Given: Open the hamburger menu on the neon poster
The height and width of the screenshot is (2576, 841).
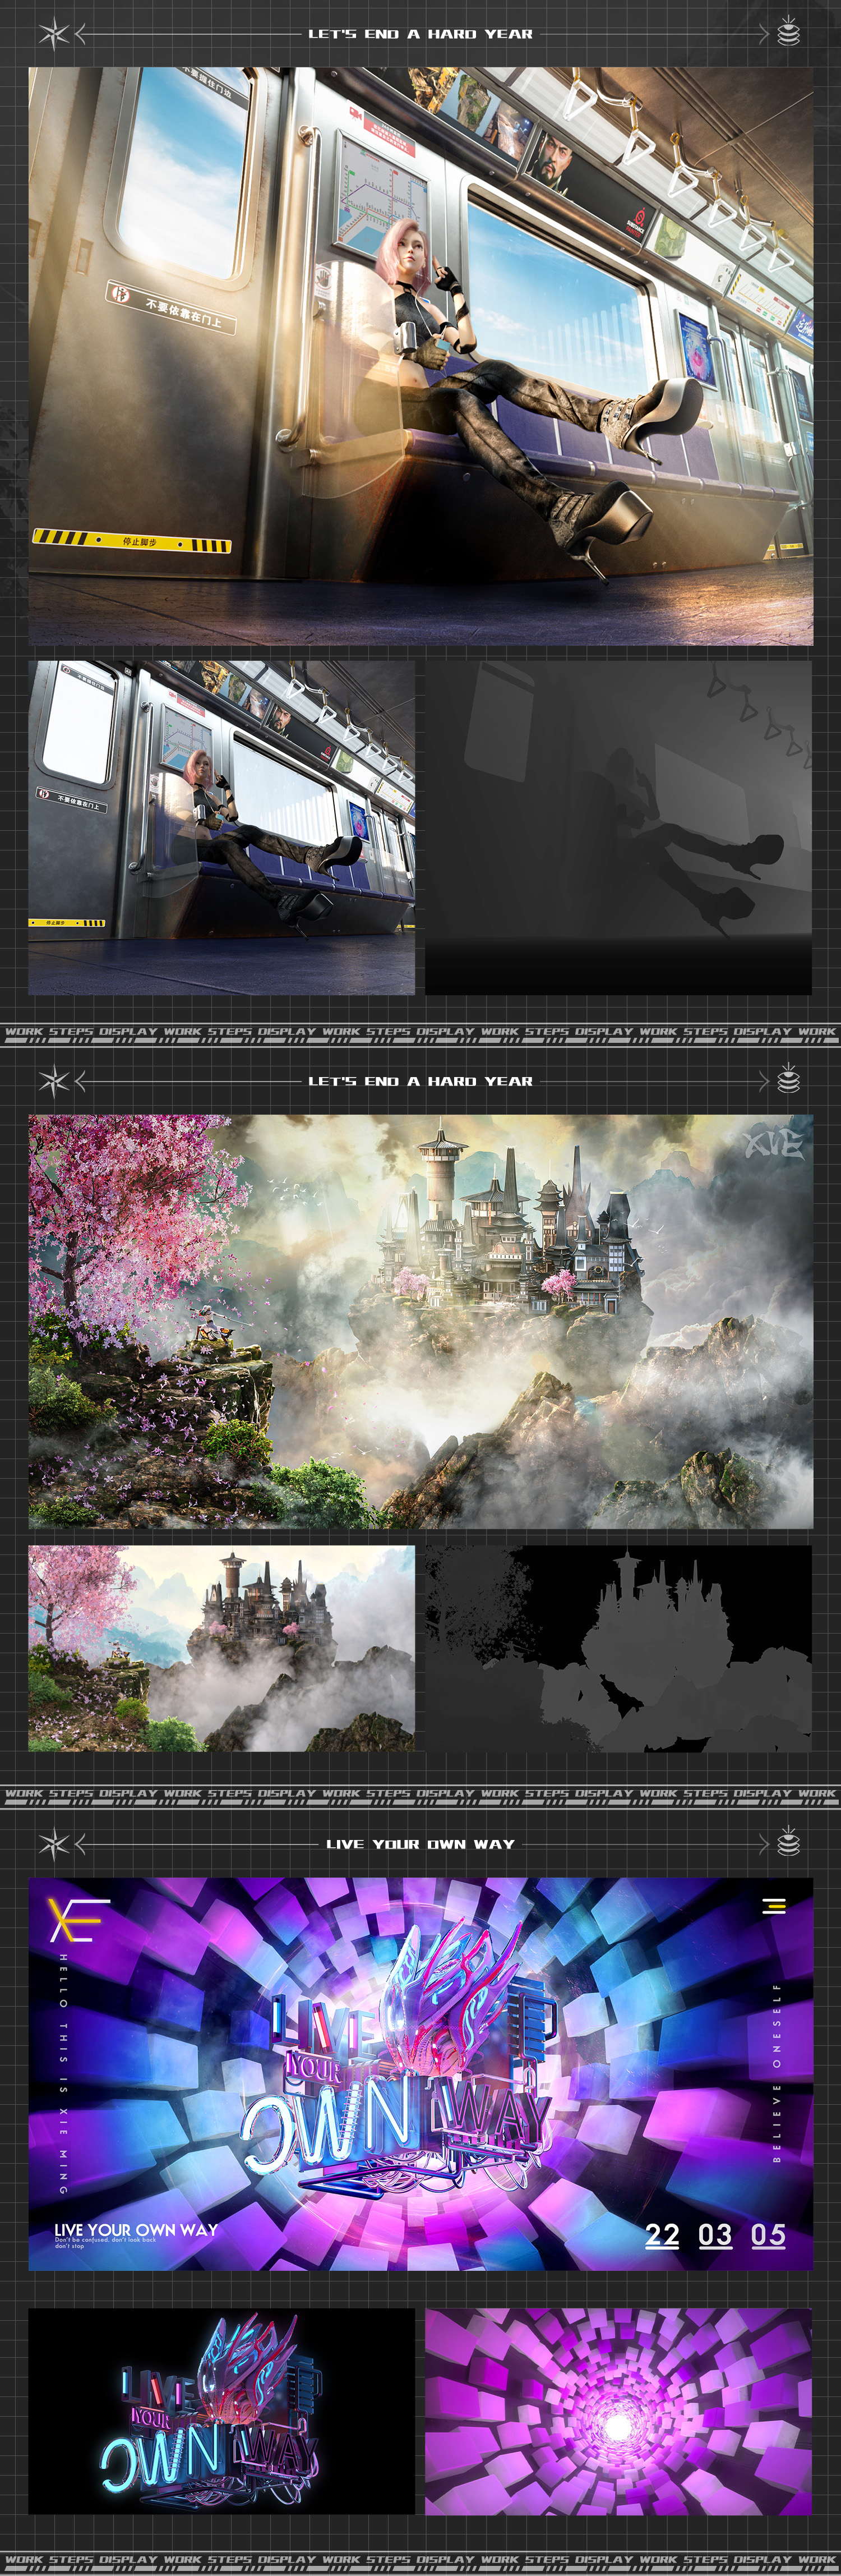Looking at the screenshot, I should click(774, 1906).
